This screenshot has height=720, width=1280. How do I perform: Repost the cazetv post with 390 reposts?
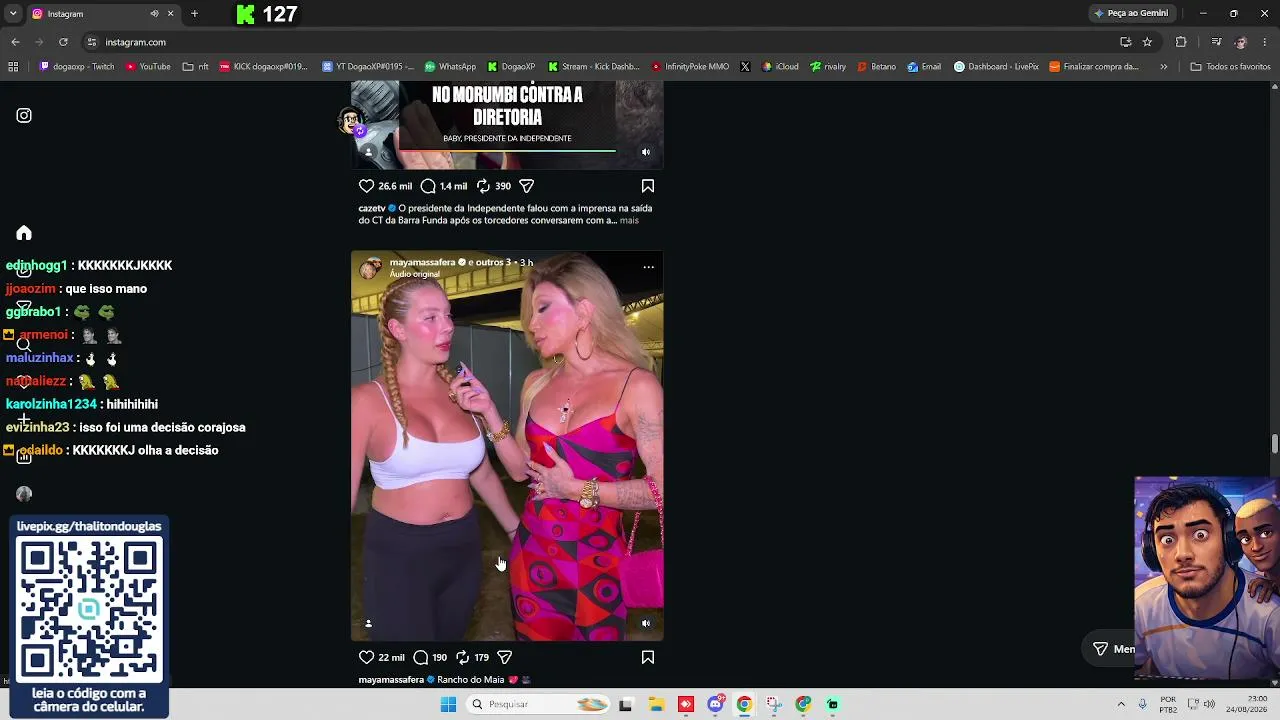(x=483, y=186)
